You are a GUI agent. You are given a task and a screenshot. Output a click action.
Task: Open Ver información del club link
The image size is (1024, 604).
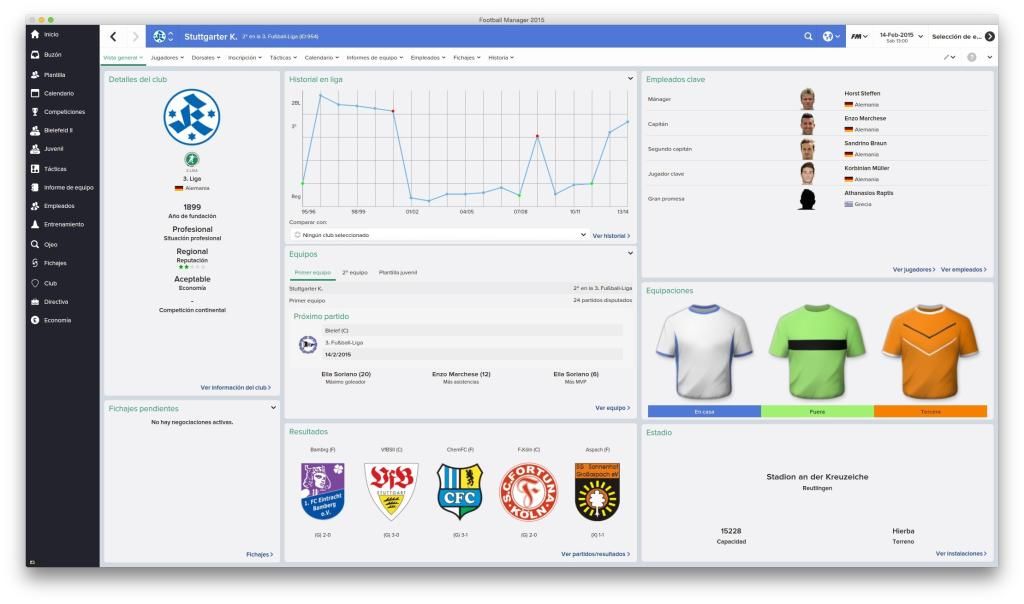click(x=235, y=387)
